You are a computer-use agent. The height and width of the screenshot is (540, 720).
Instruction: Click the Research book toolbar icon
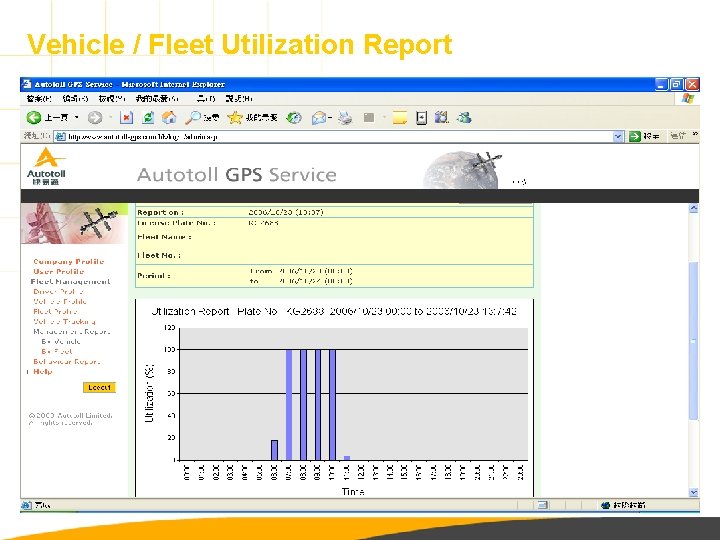tap(441, 118)
